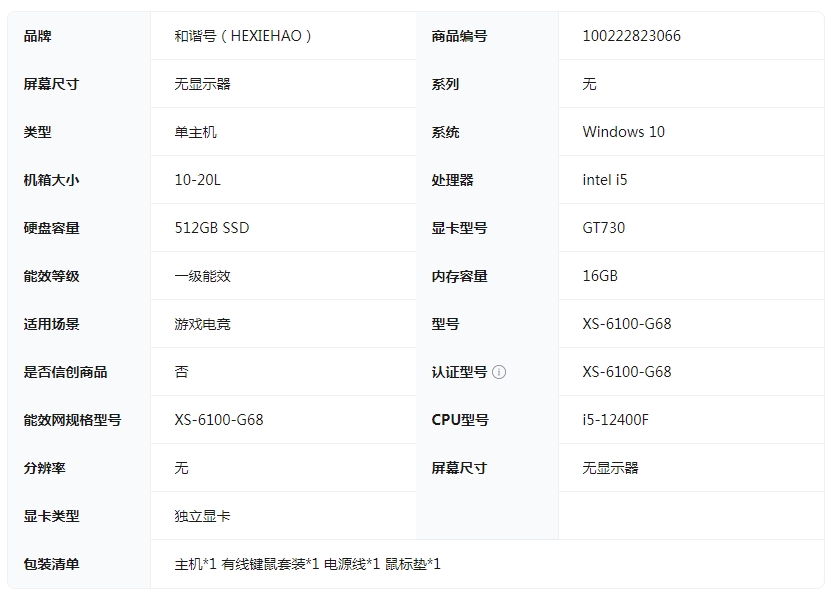Click the 512GB SSD storage value
This screenshot has height=596, width=831.
(211, 228)
